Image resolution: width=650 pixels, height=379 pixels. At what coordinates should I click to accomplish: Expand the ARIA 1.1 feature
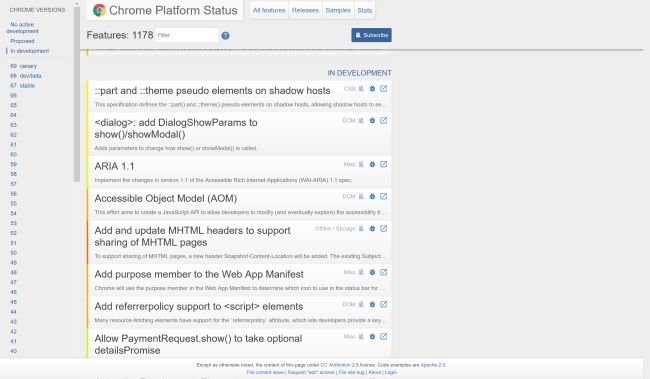[114, 166]
